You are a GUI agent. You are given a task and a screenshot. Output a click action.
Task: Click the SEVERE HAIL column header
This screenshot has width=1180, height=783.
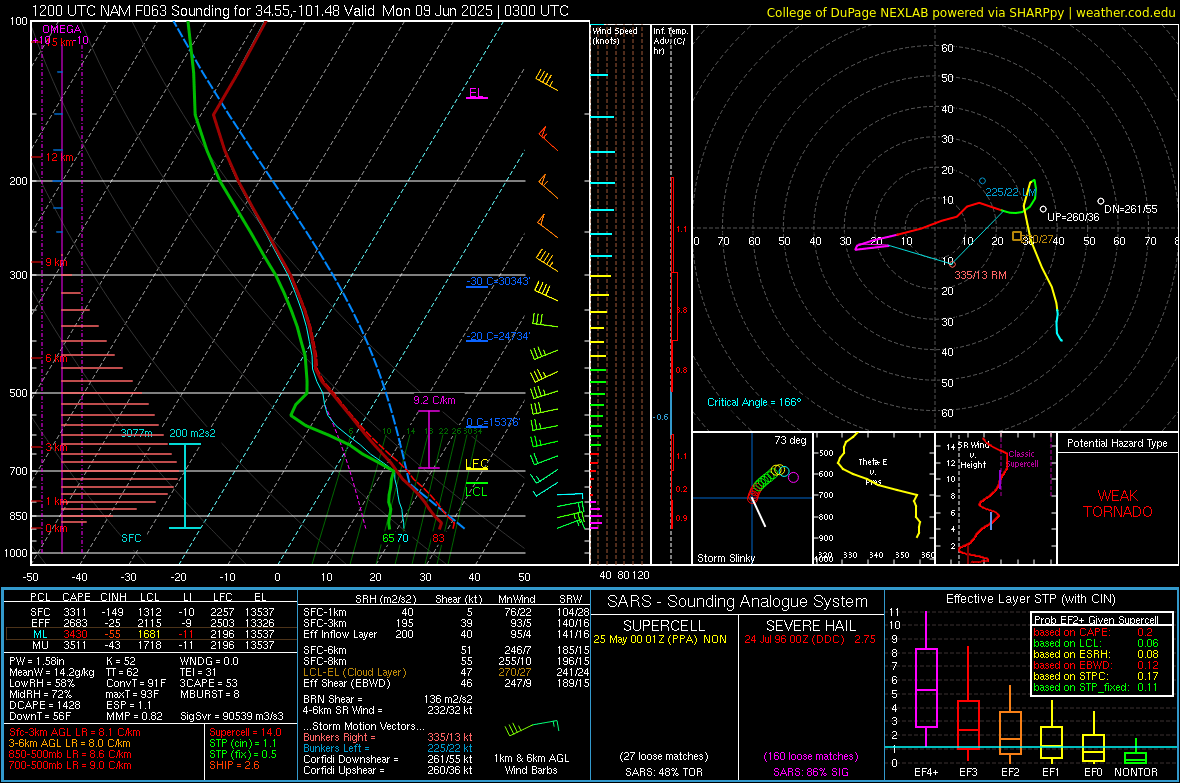click(x=810, y=626)
